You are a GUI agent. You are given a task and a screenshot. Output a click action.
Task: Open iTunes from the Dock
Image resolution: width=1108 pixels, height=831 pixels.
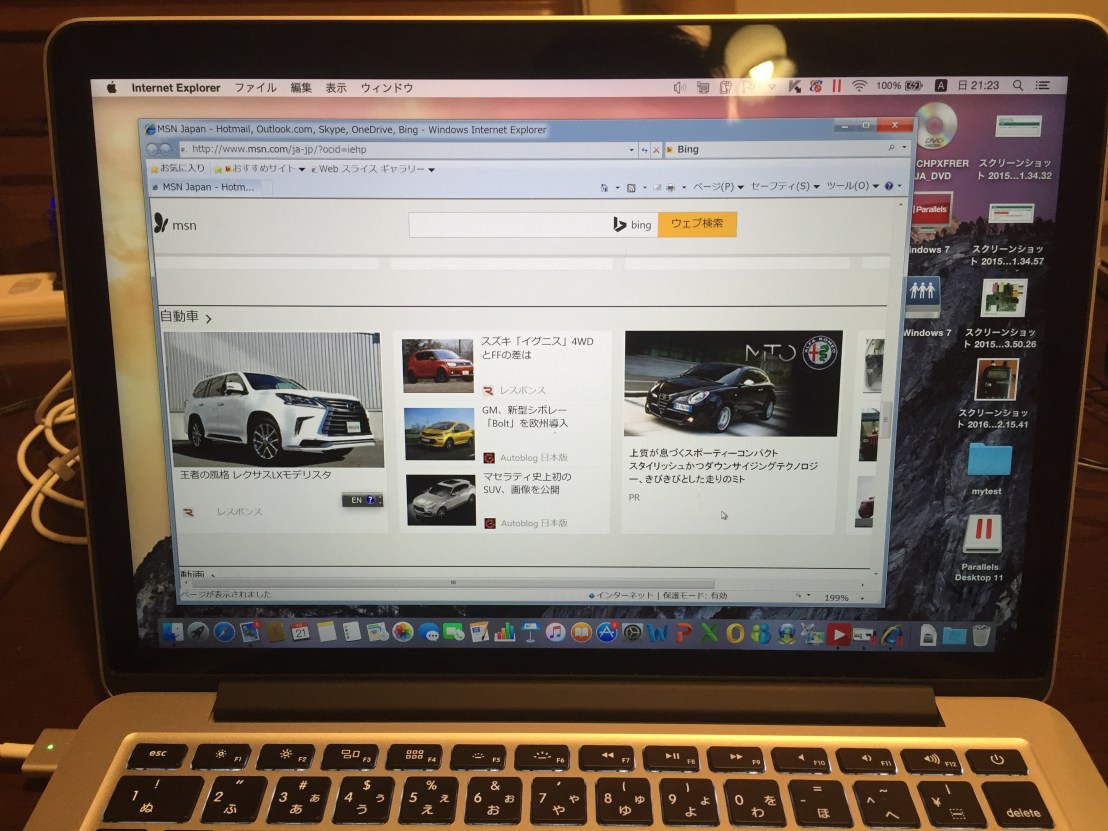(555, 632)
